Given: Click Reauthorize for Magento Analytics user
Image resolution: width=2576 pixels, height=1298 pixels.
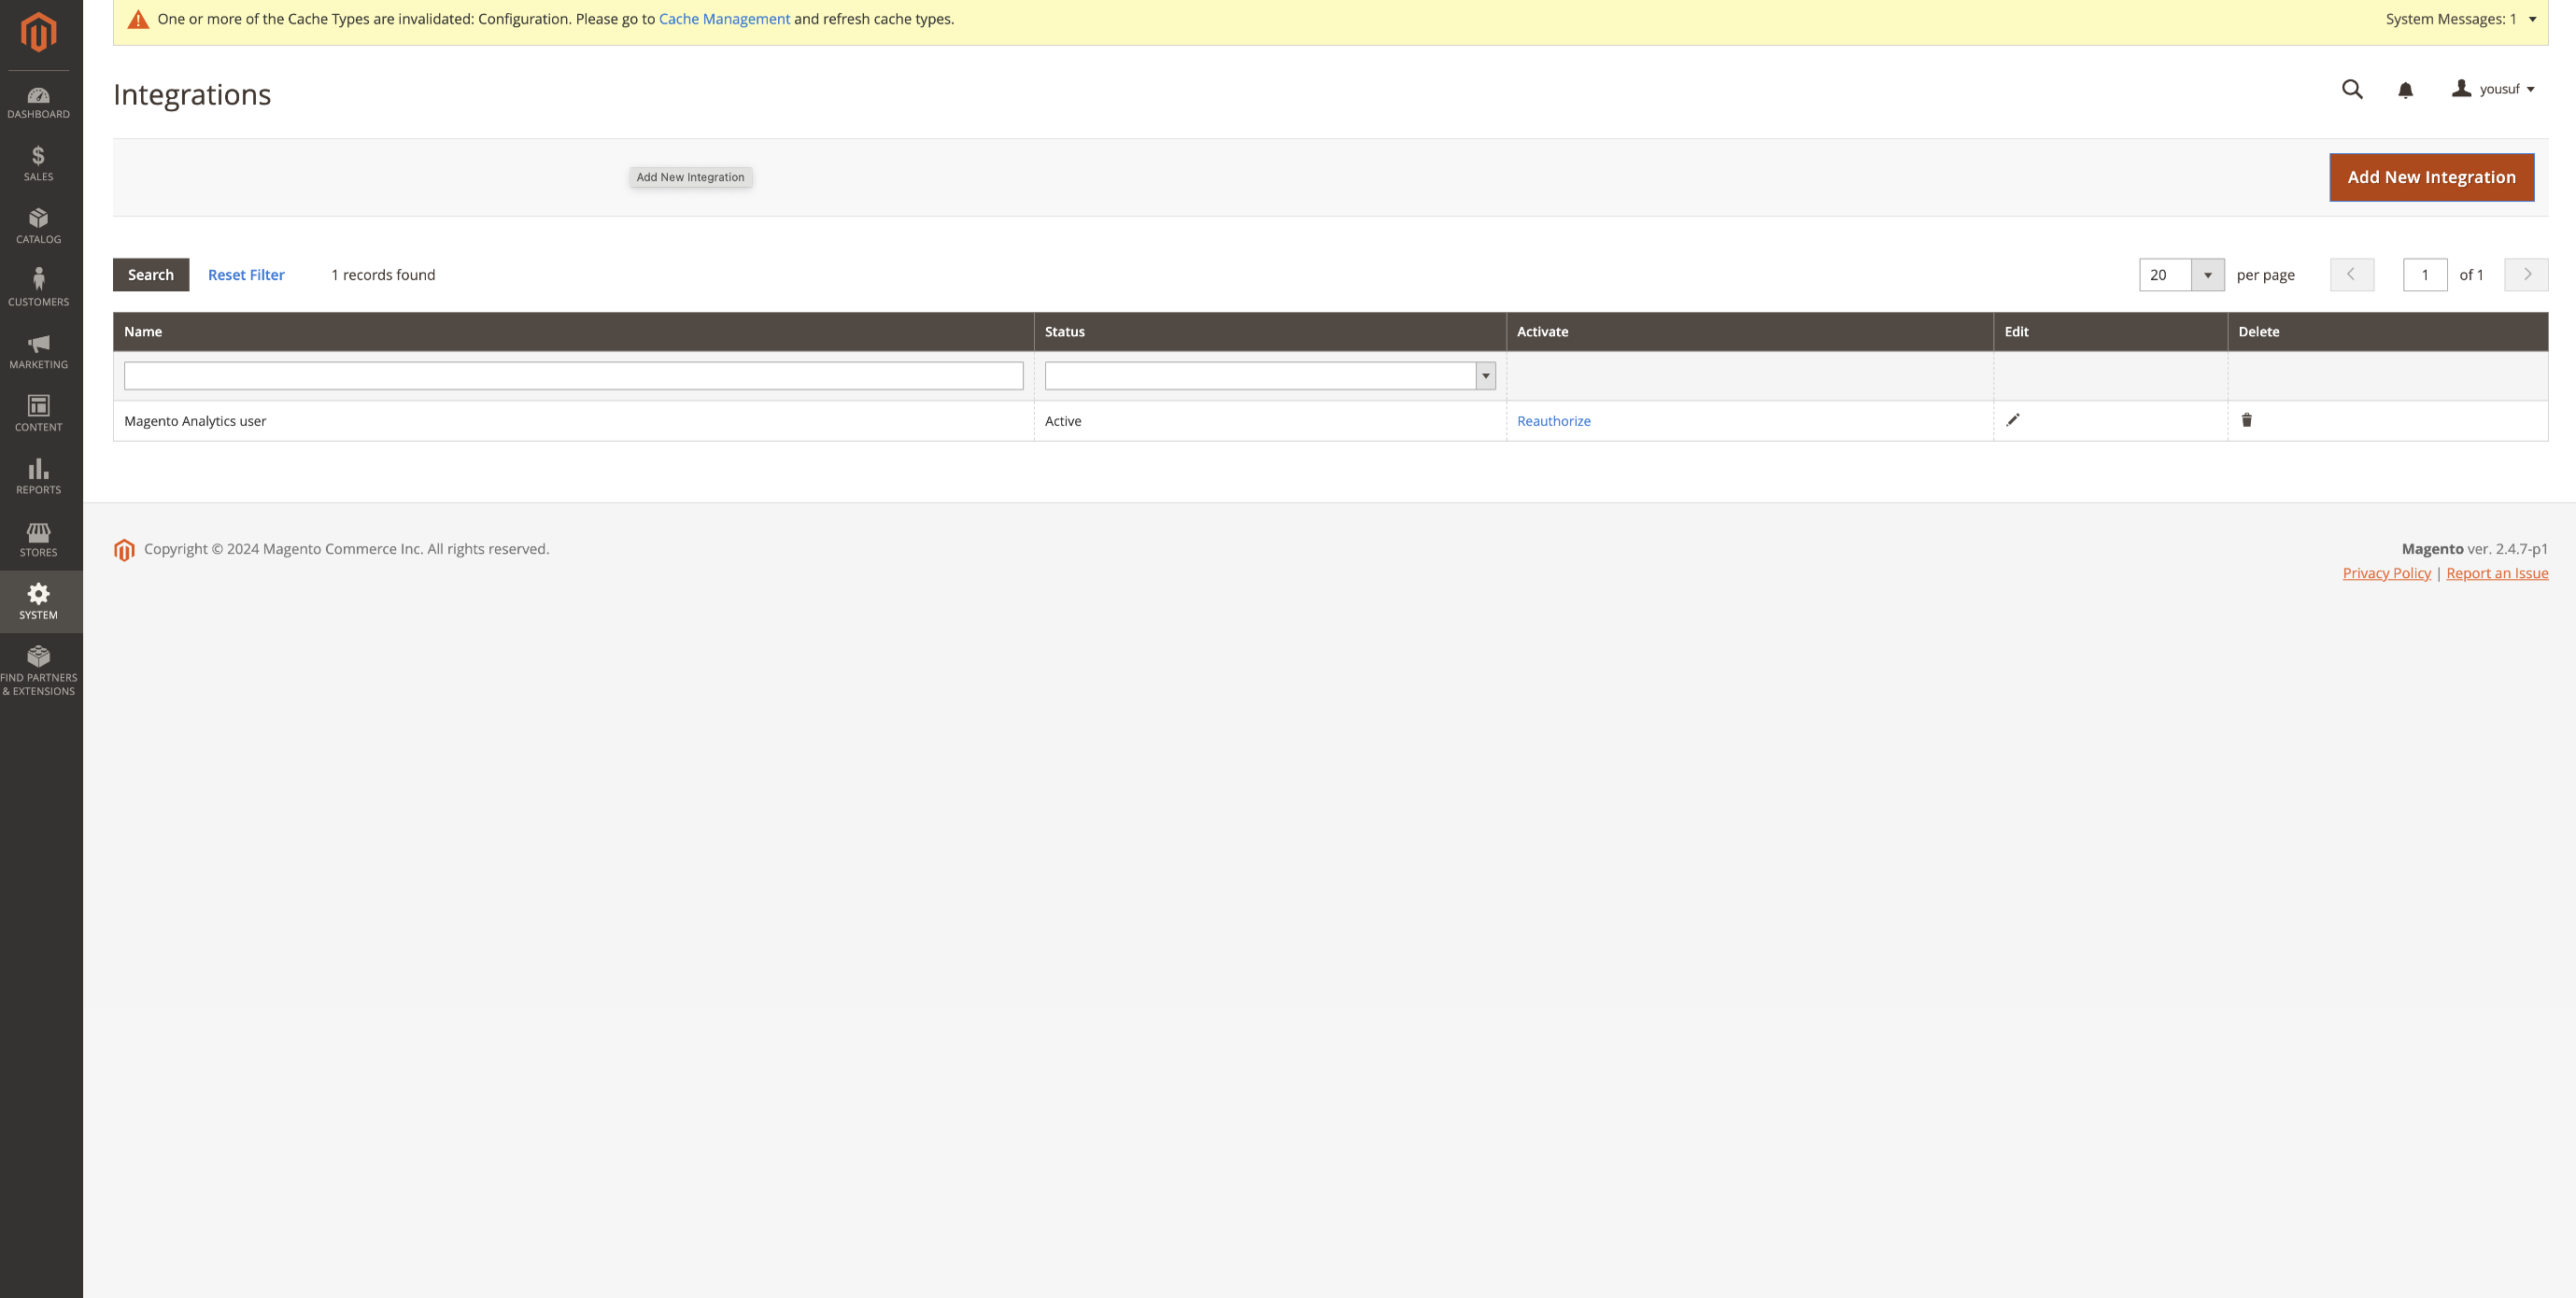Looking at the screenshot, I should (1553, 421).
